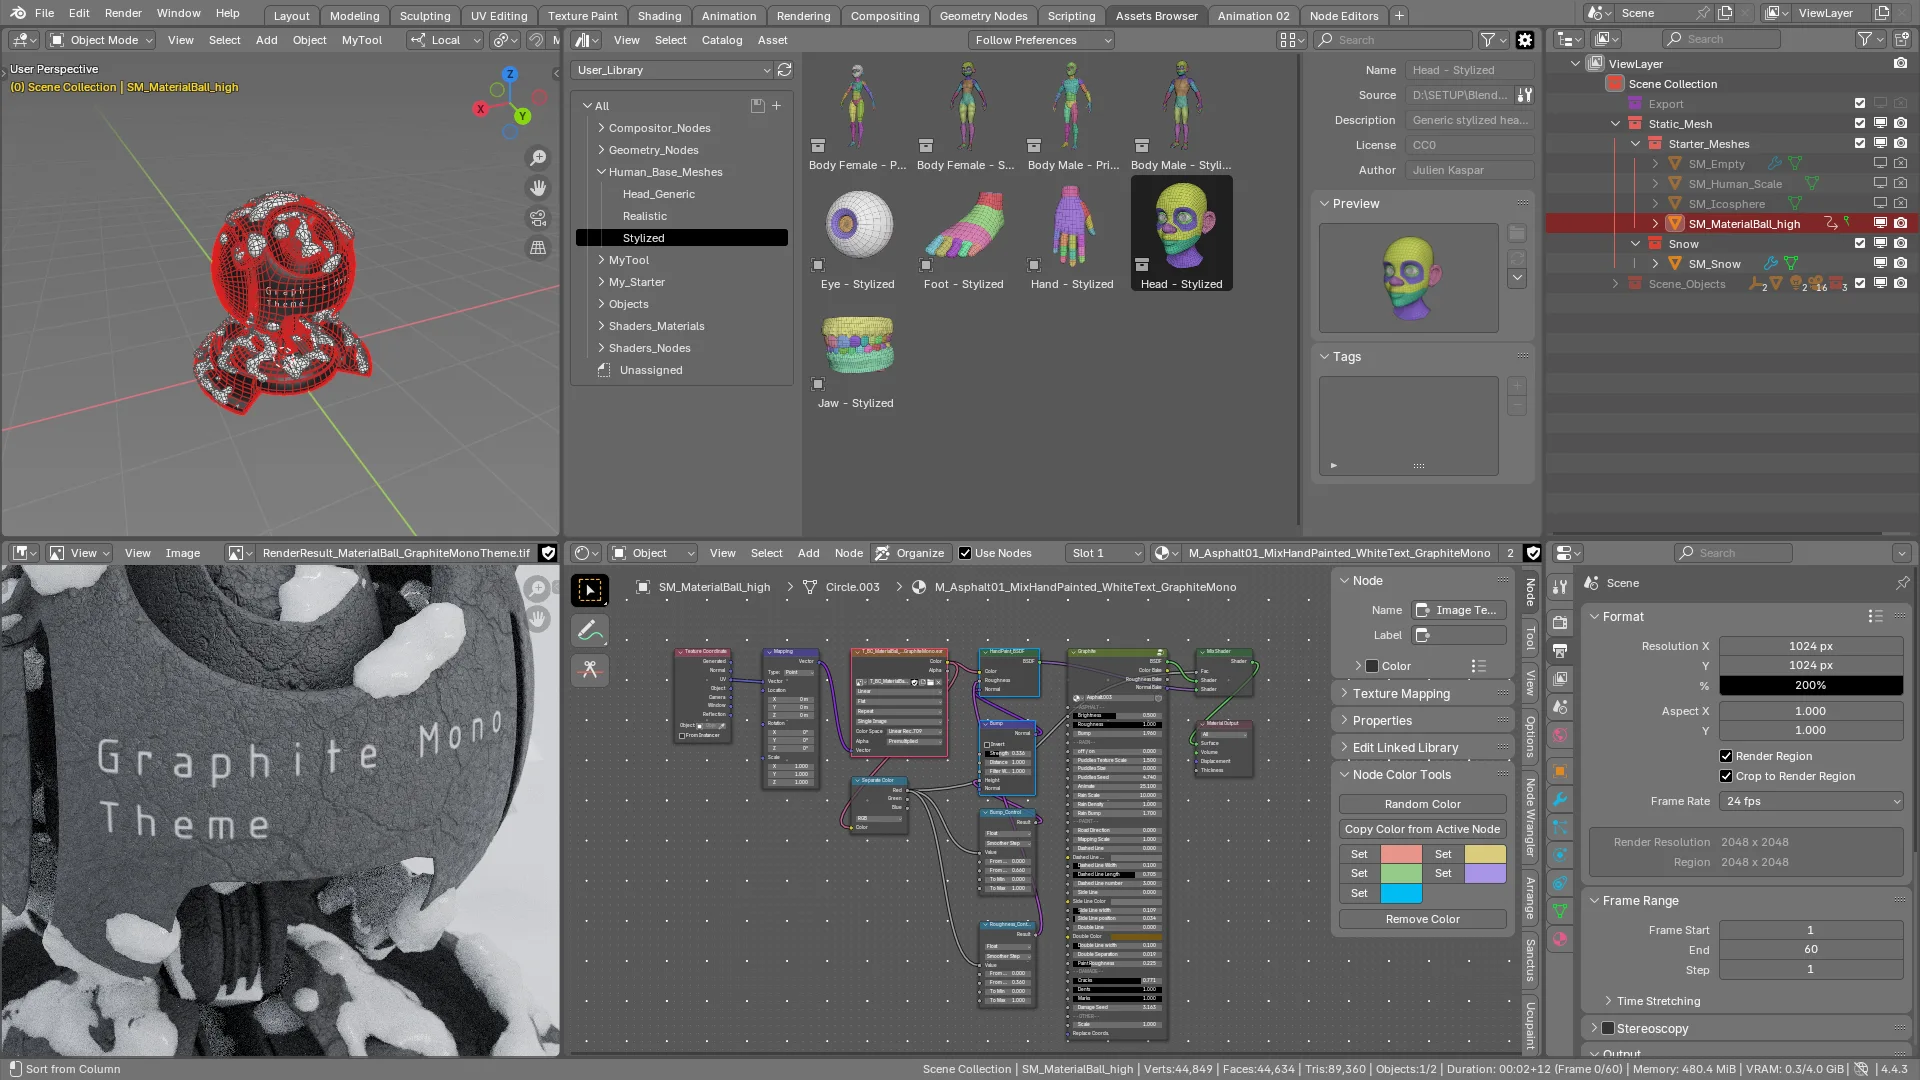Click the Set button next to the purple swatch
The width and height of the screenshot is (1920, 1080).
[x=1443, y=873]
